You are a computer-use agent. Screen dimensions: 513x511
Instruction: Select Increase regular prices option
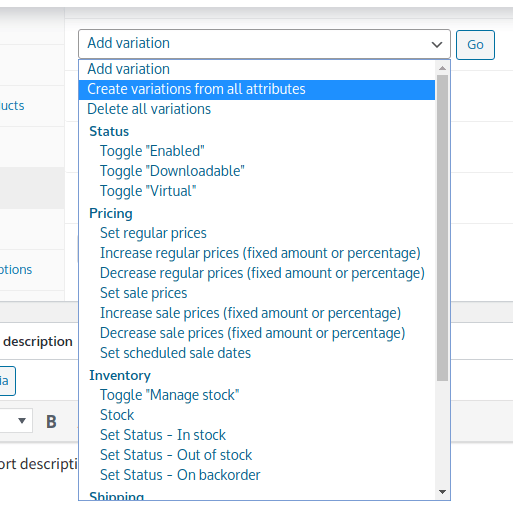coord(257,253)
